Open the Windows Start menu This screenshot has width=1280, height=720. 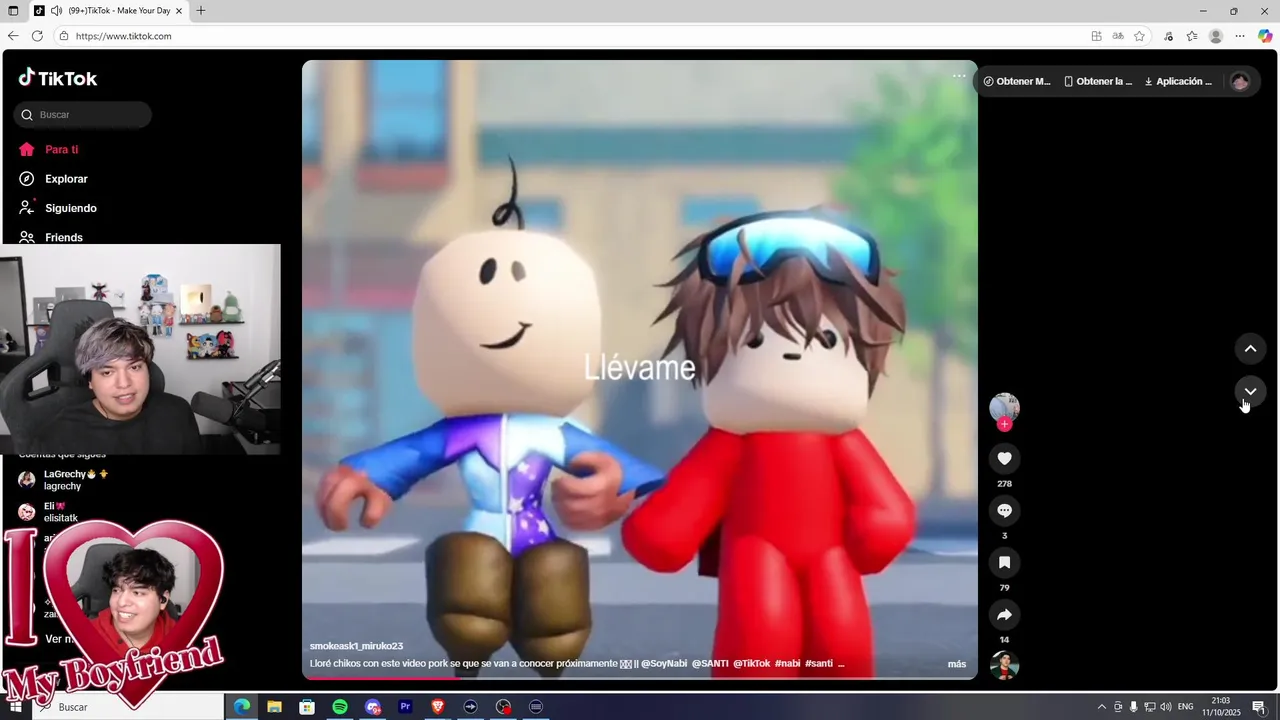[15, 707]
